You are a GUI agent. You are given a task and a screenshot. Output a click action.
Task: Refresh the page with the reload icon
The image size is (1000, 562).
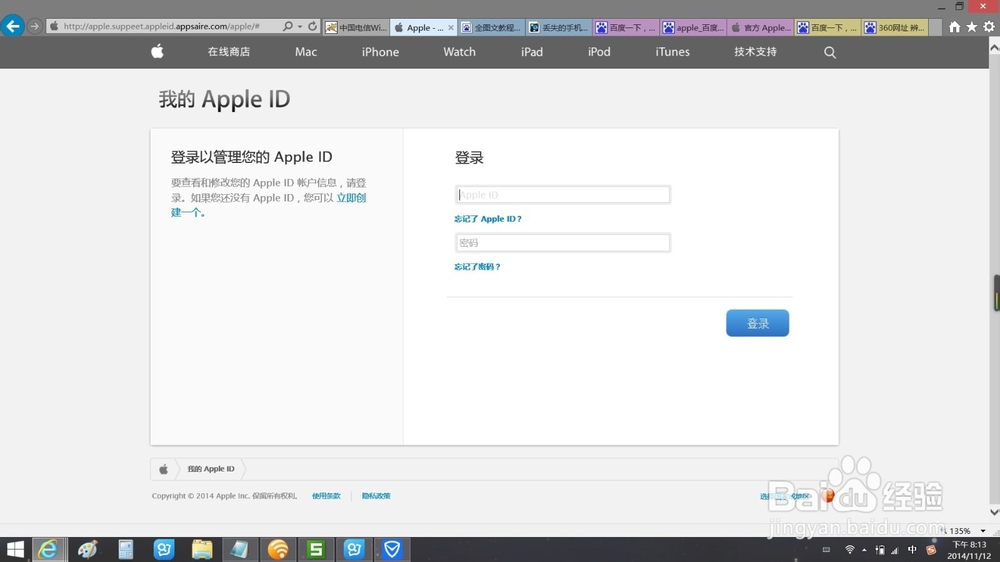[x=312, y=26]
